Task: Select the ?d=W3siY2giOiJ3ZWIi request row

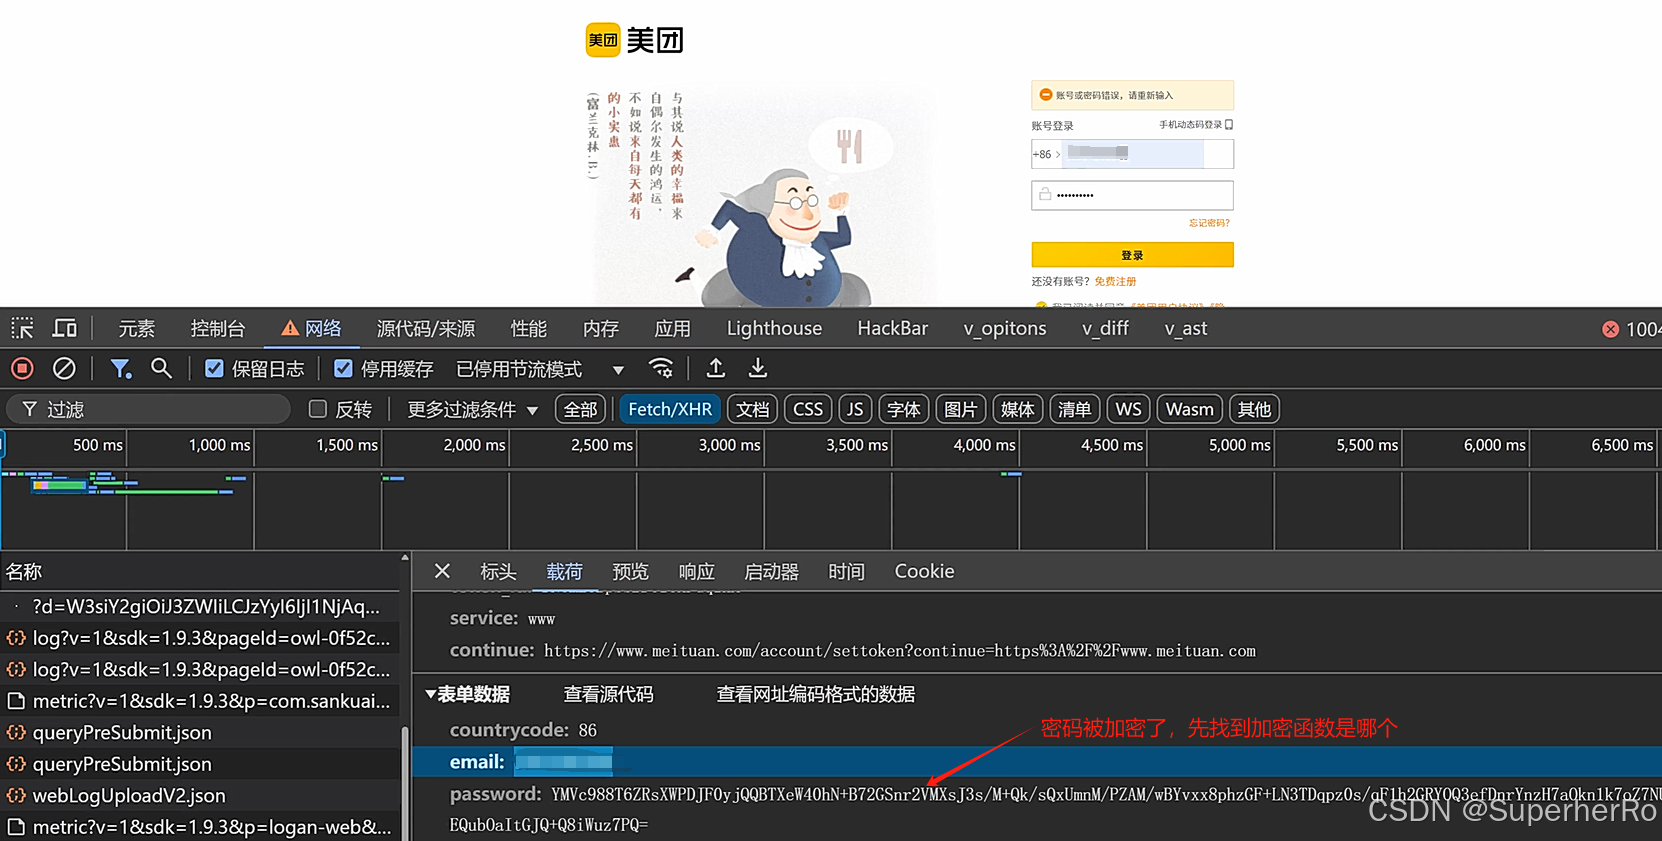Action: point(200,606)
